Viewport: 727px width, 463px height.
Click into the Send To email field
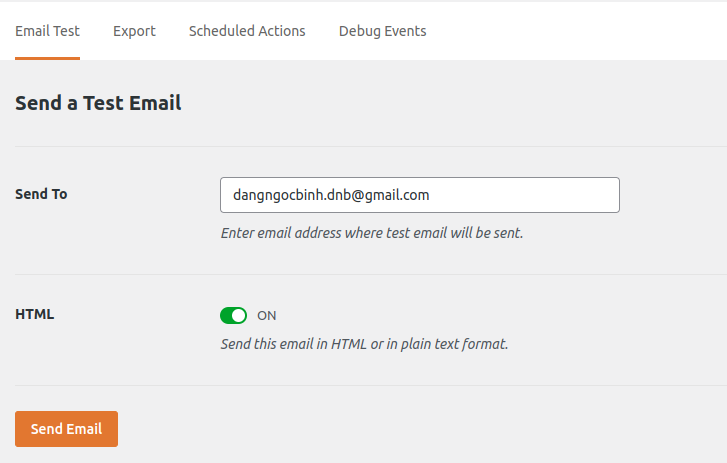(419, 195)
